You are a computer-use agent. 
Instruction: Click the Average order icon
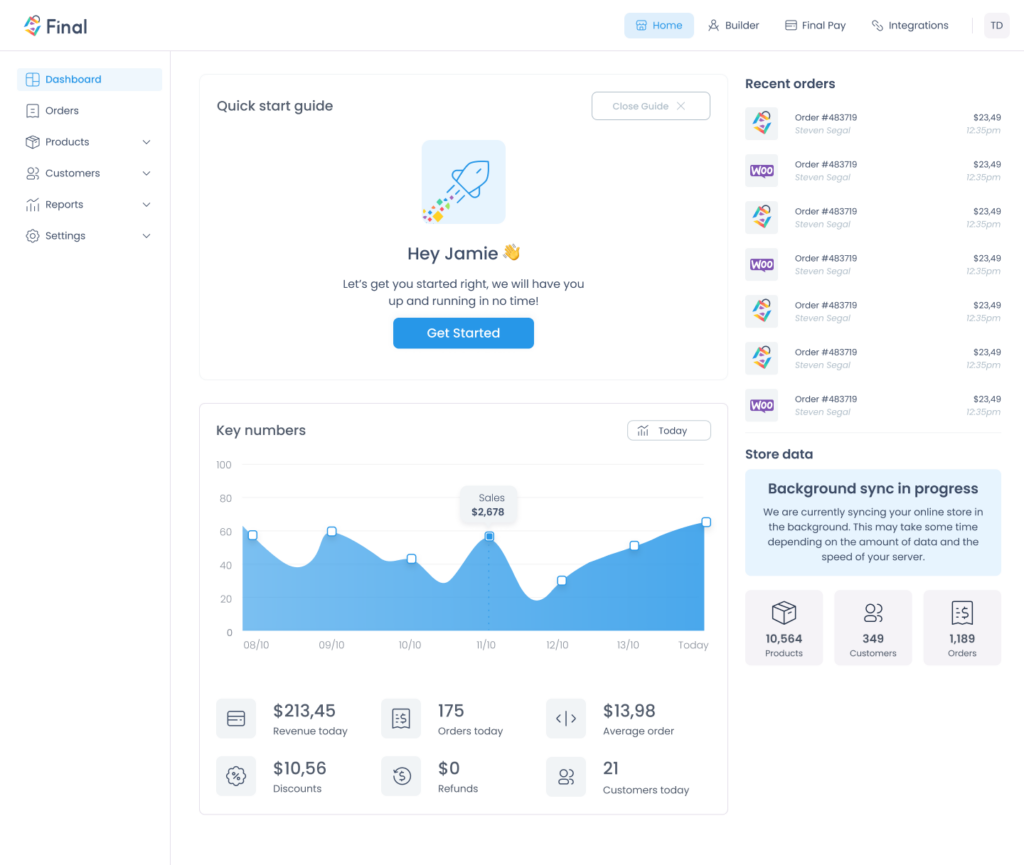[x=566, y=719]
